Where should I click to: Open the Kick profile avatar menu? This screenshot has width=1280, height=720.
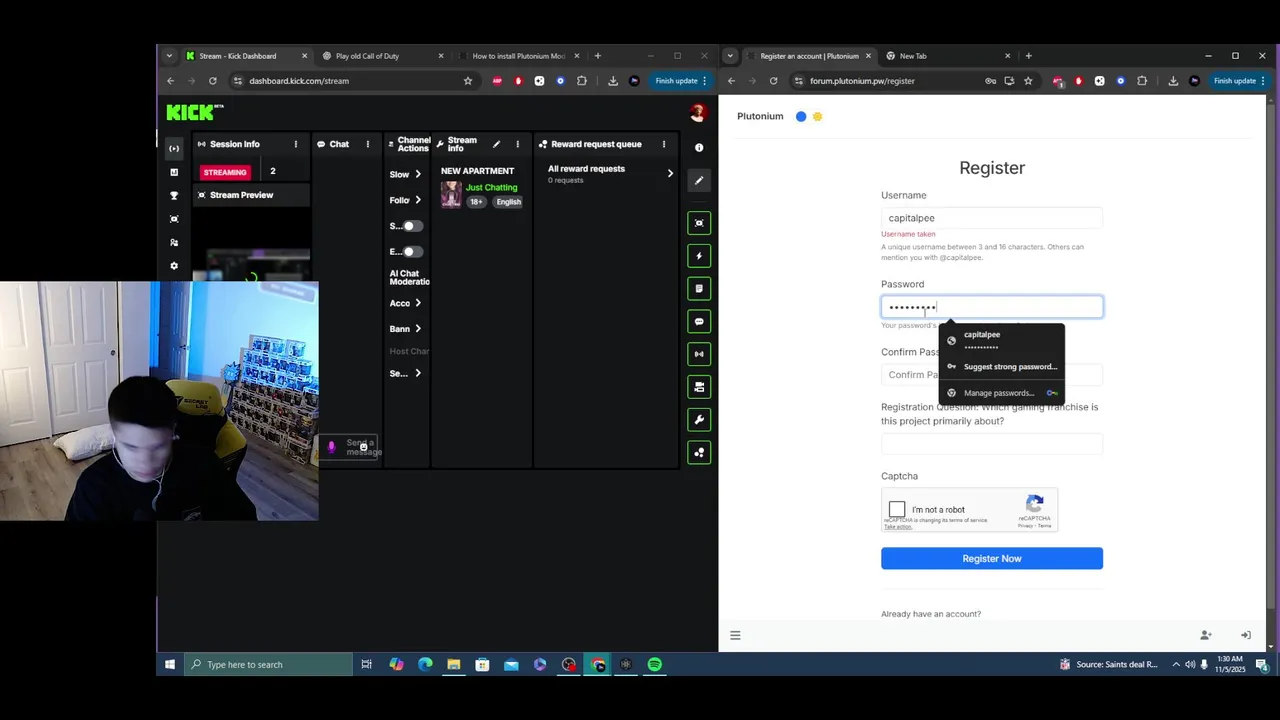pyautogui.click(x=697, y=113)
